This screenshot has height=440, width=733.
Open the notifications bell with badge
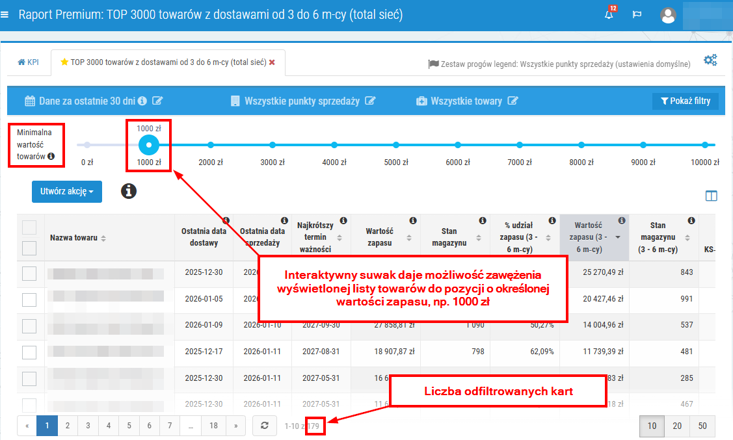610,15
